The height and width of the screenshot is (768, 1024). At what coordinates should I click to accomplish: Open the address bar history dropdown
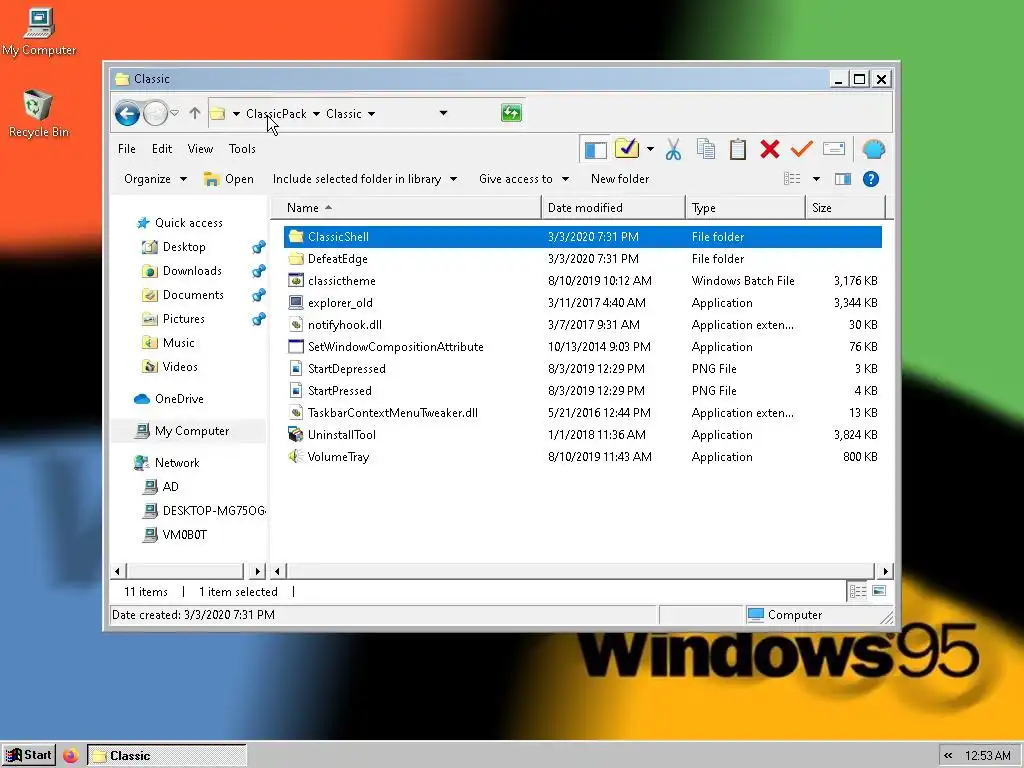(x=443, y=113)
